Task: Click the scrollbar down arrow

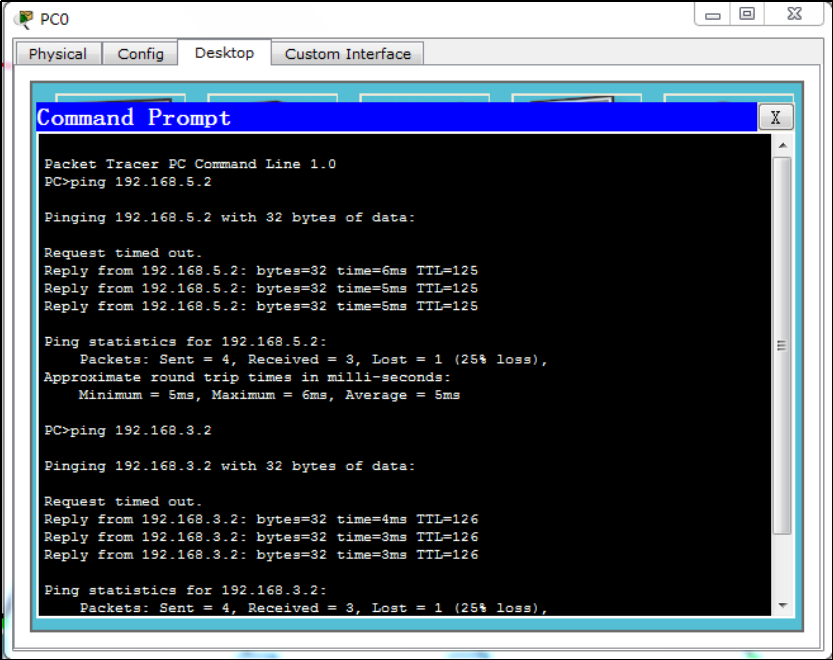Action: click(x=783, y=605)
